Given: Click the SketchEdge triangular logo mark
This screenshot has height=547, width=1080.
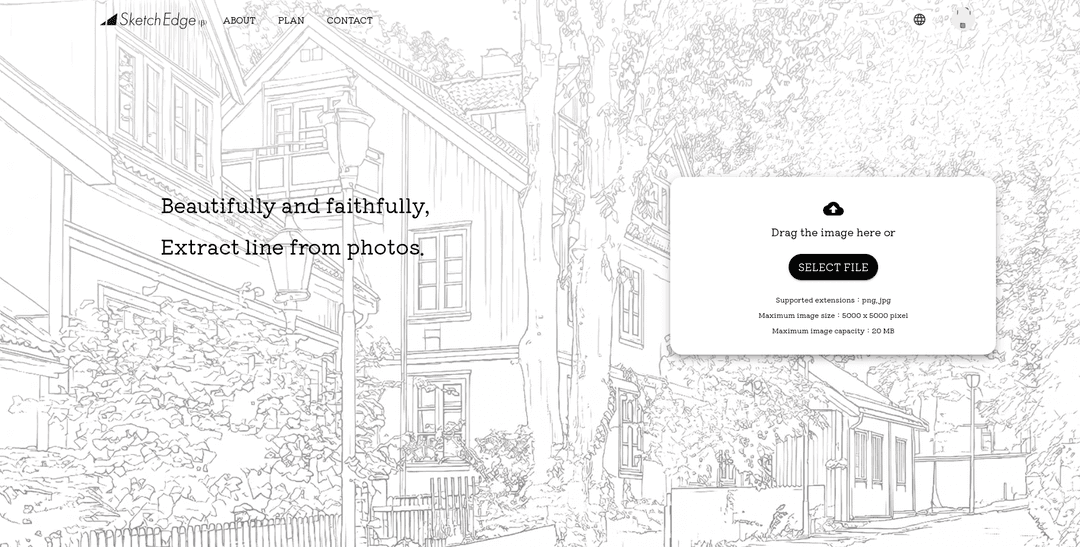Looking at the screenshot, I should point(109,20).
